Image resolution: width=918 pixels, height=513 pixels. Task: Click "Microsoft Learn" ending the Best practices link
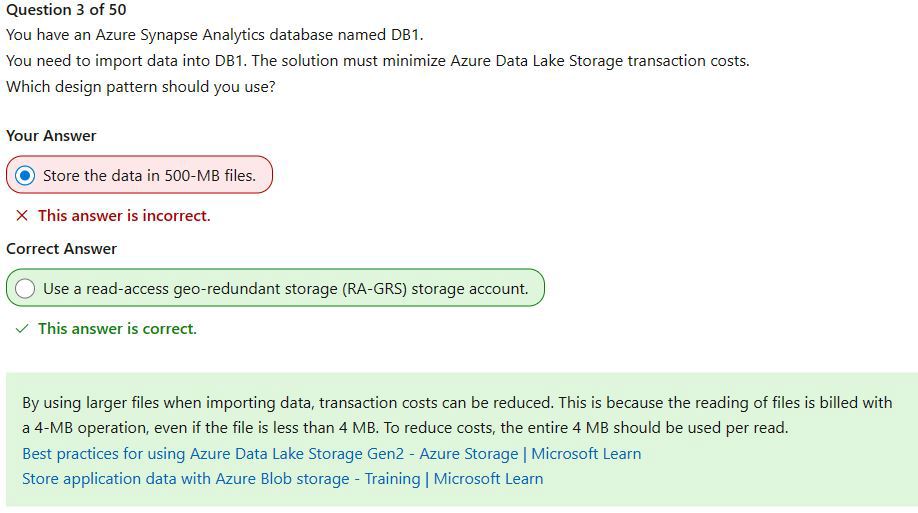click(x=586, y=453)
